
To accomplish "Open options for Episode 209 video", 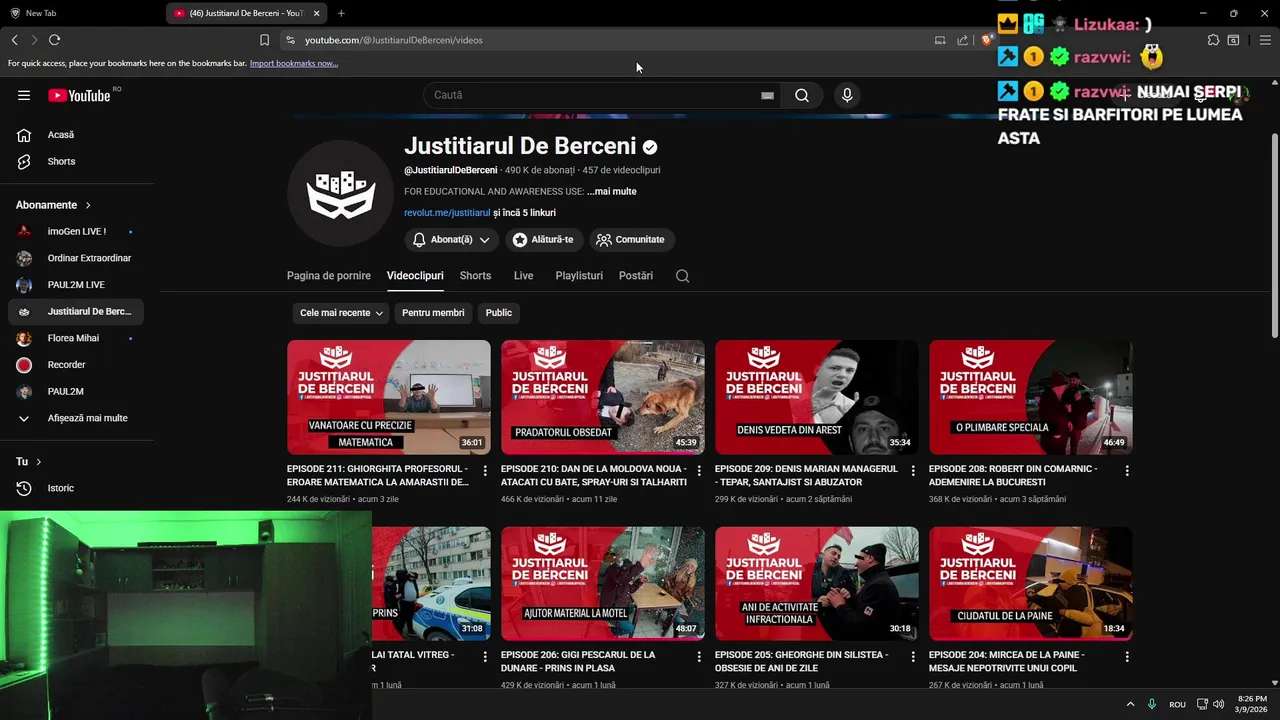I will click(x=913, y=470).
